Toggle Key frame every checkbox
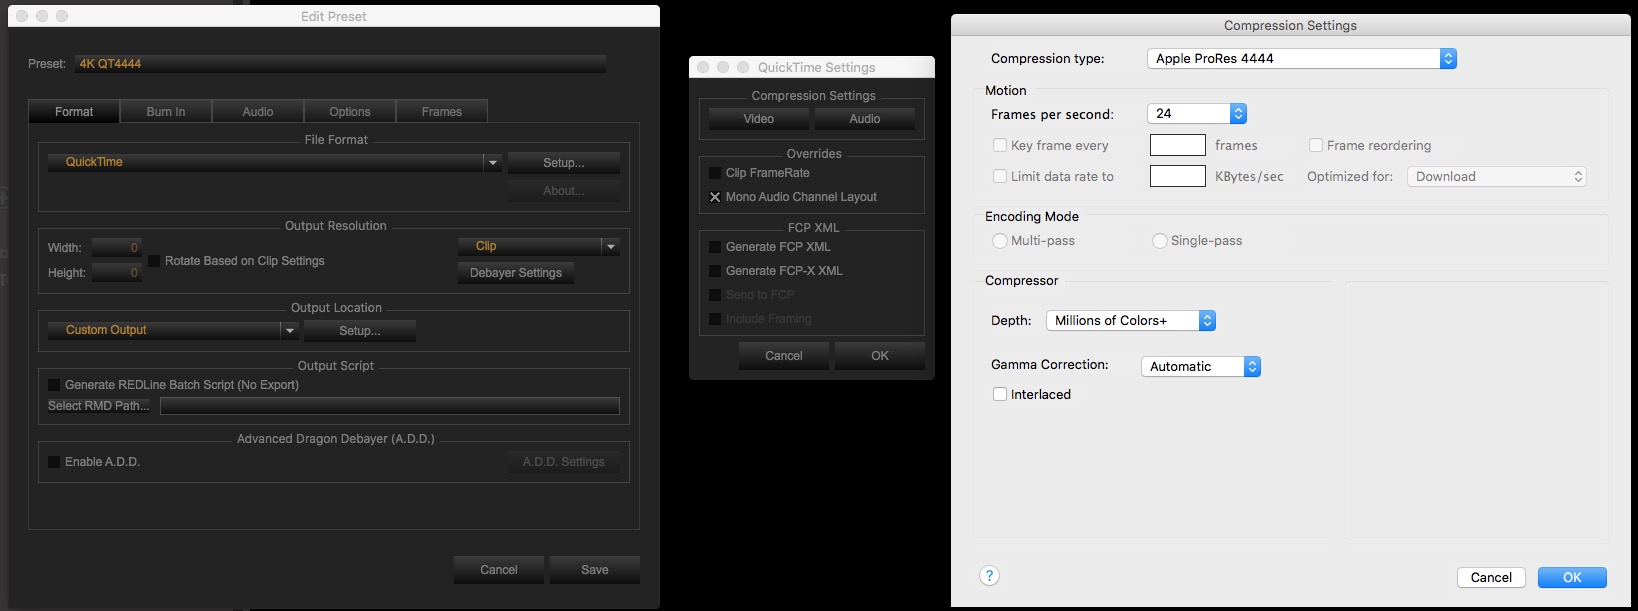1638x611 pixels. tap(1000, 145)
